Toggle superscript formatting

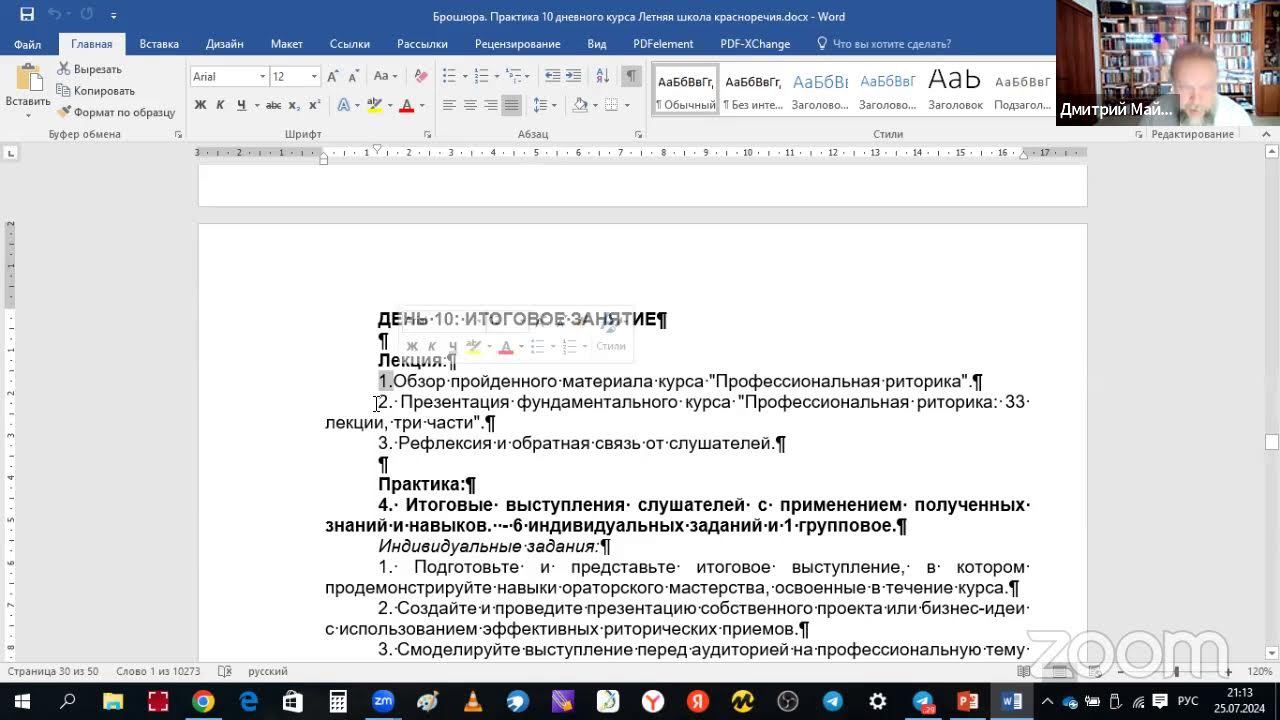pyautogui.click(x=314, y=105)
